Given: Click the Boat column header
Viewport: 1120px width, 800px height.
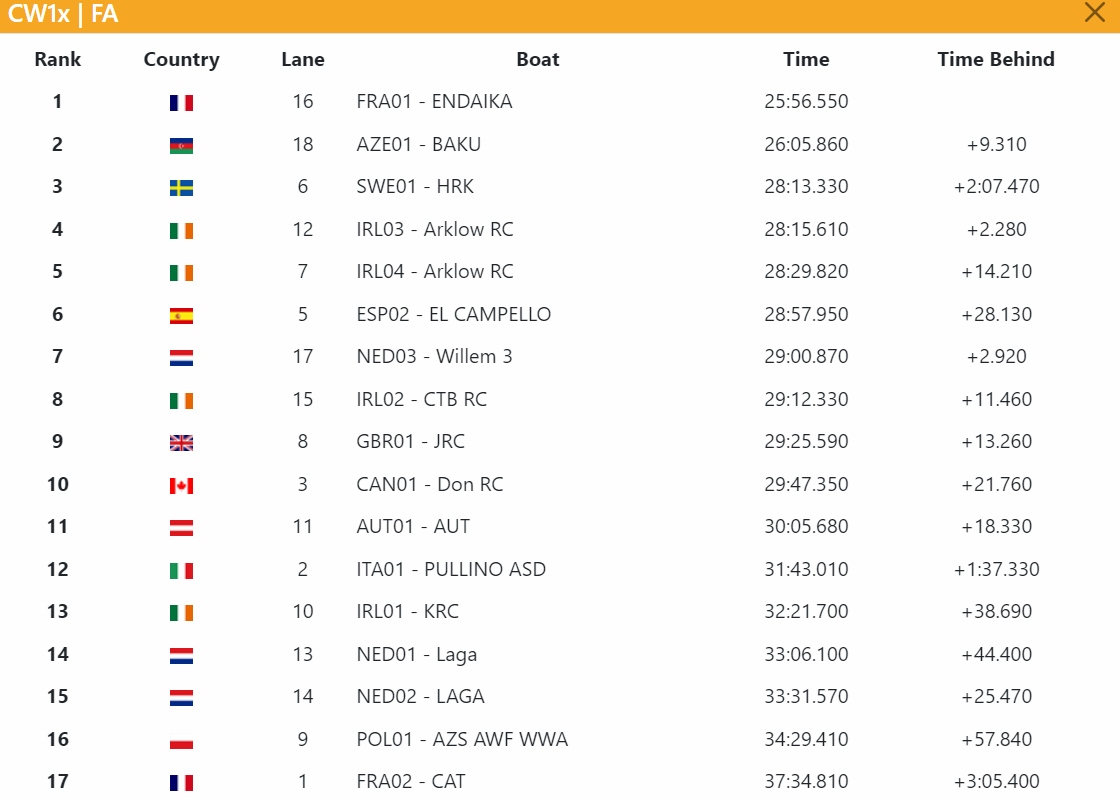Looking at the screenshot, I should tap(538, 59).
